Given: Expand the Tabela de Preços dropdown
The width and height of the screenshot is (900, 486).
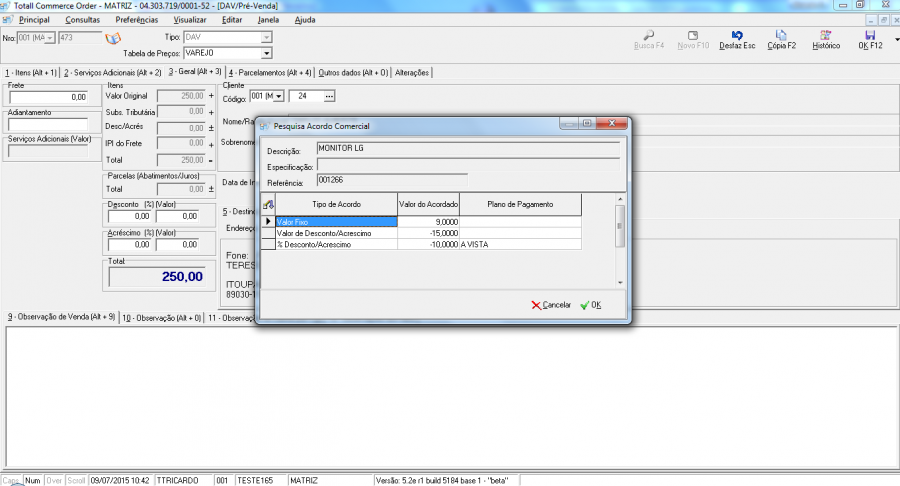Looking at the screenshot, I should click(x=267, y=53).
